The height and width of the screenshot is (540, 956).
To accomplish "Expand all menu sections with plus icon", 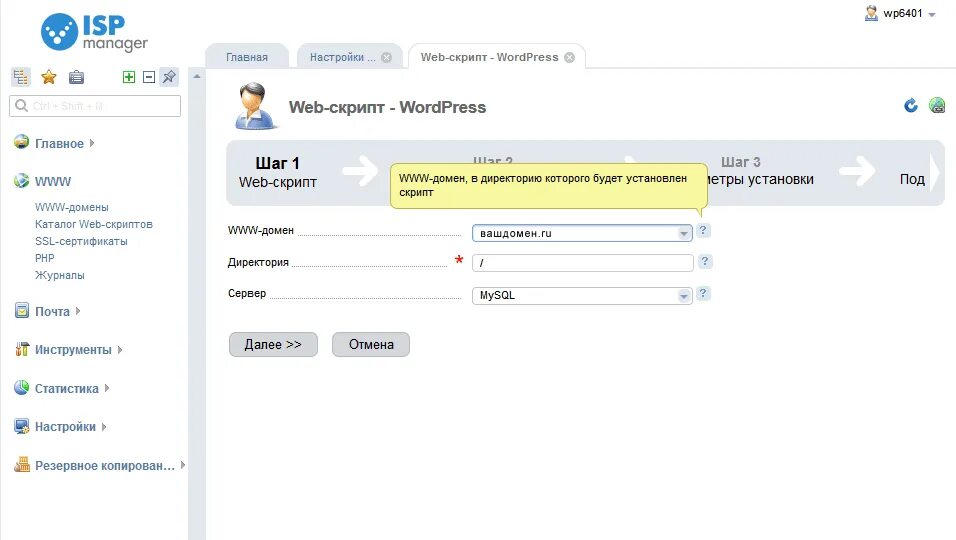I will point(129,77).
